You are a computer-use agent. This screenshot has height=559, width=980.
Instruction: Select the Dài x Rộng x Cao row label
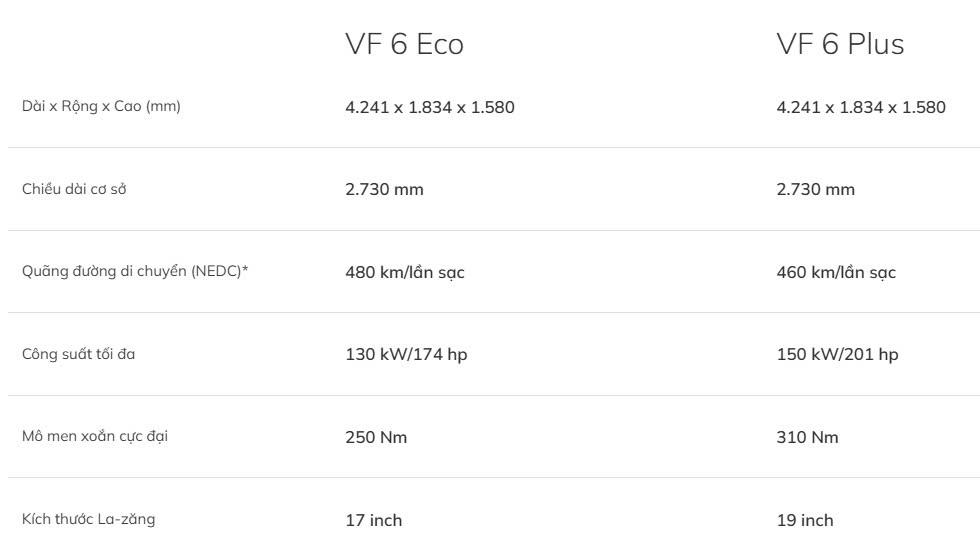101,107
